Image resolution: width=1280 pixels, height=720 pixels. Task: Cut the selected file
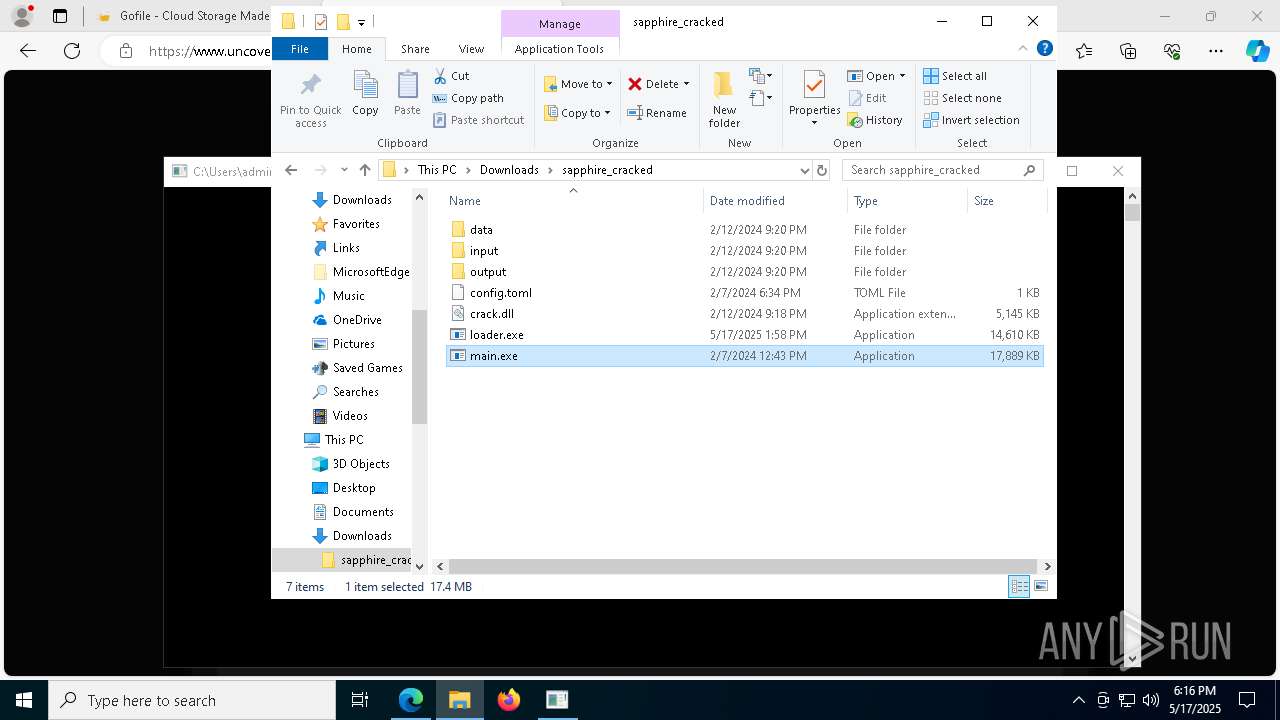pos(451,76)
